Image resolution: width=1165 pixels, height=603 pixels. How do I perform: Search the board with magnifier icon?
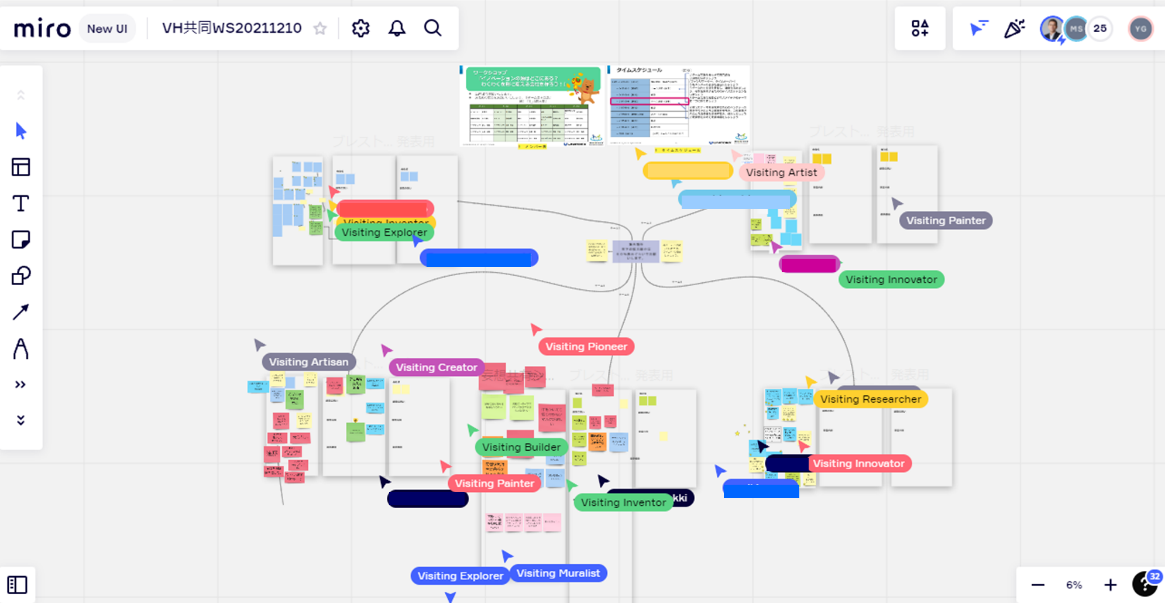pyautogui.click(x=433, y=28)
